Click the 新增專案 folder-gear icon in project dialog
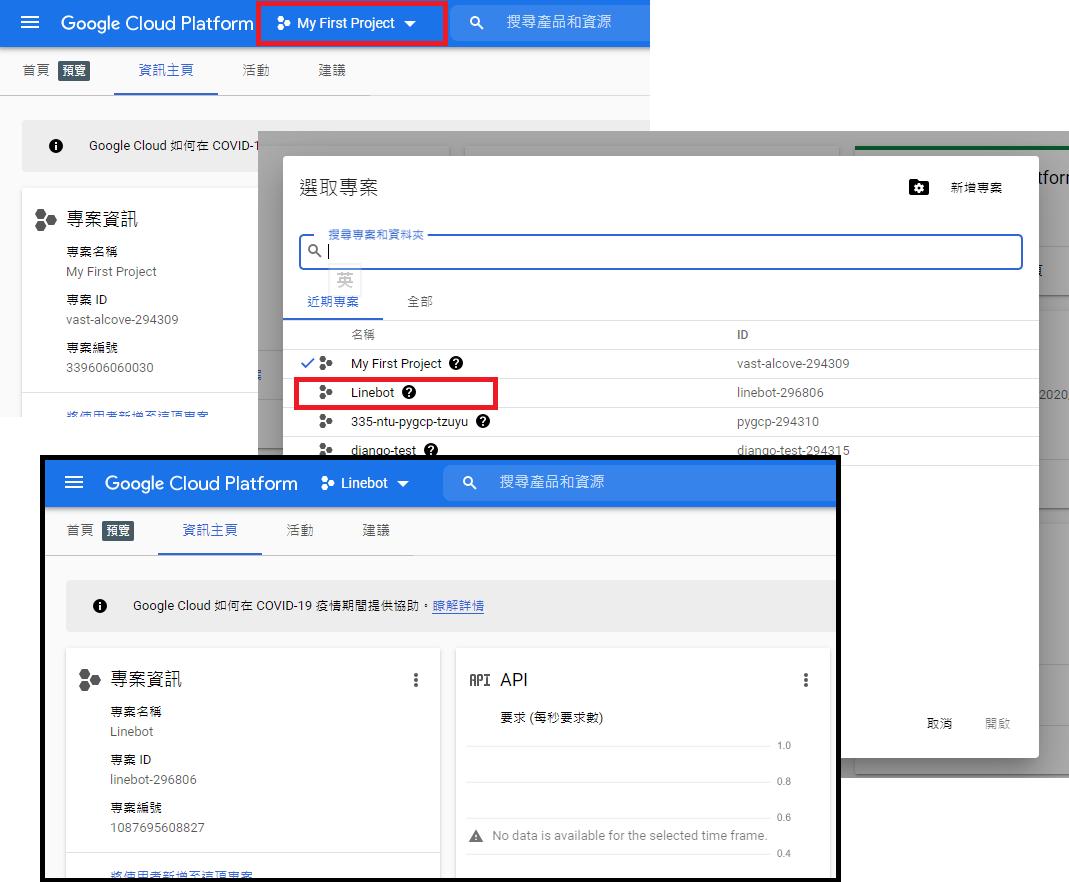 coord(919,187)
